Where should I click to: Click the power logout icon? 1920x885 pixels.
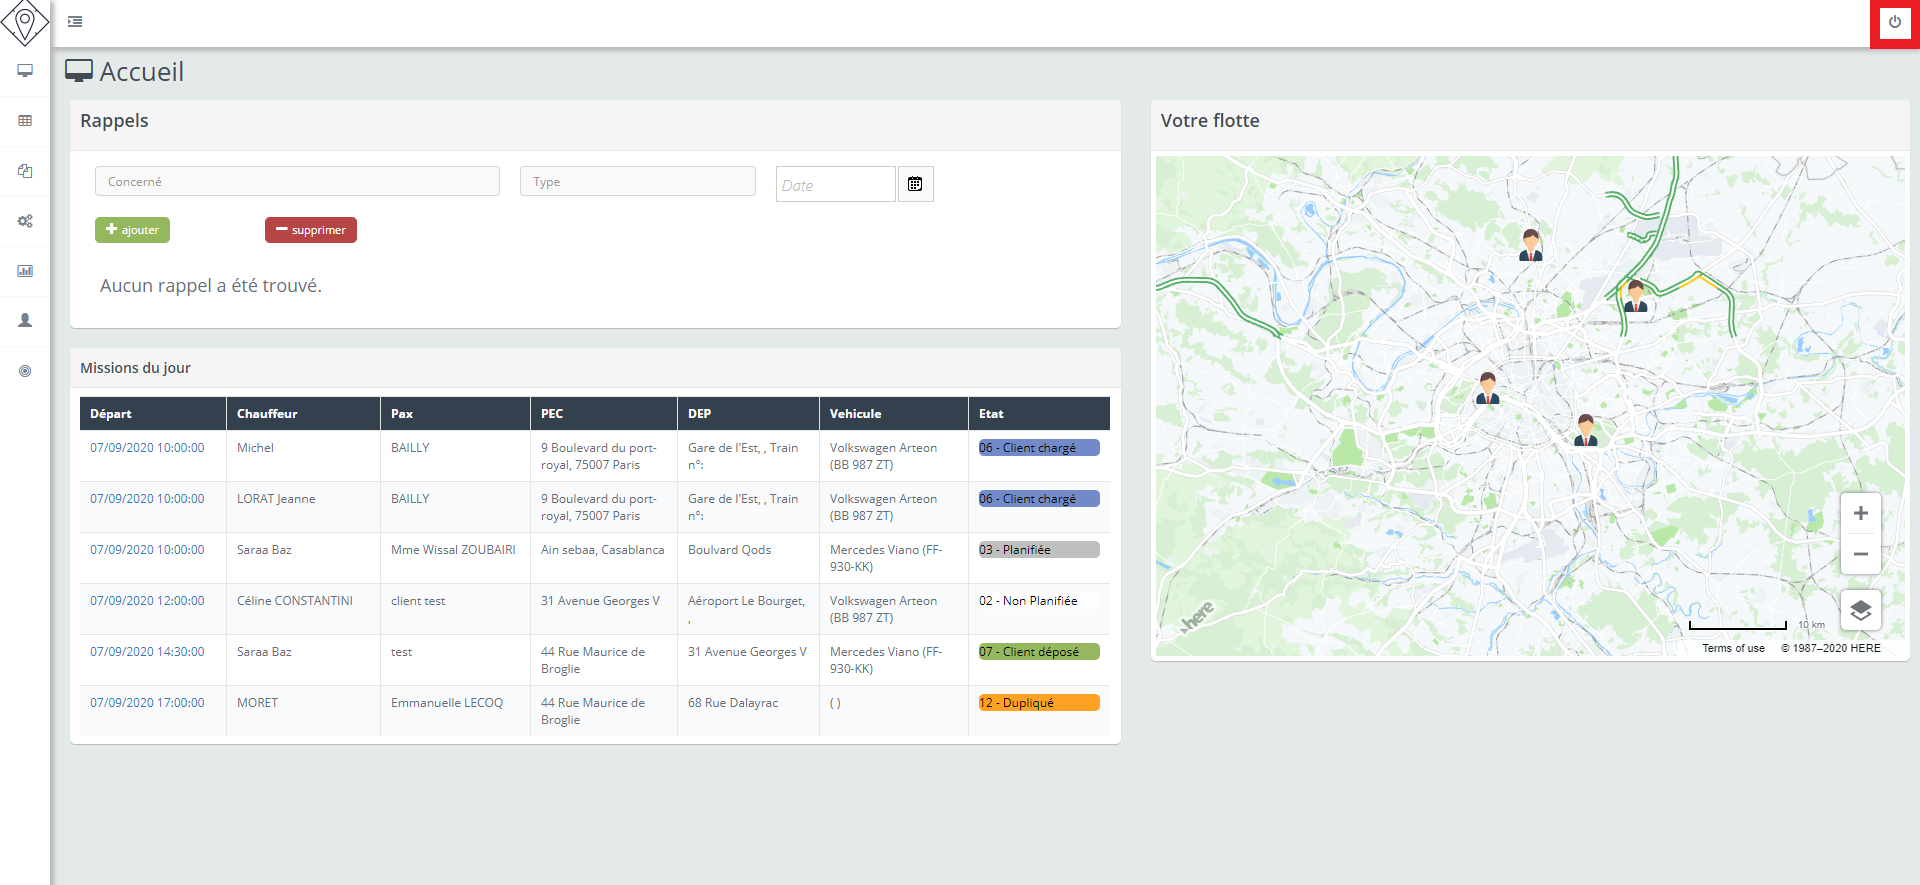click(1894, 22)
